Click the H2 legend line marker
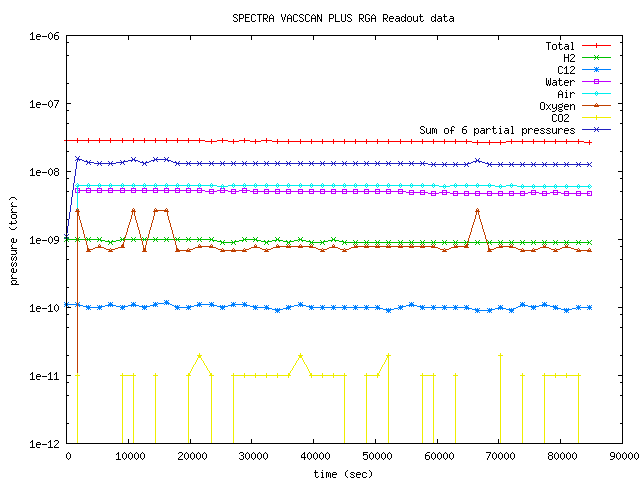The height and width of the screenshot is (480, 640). tap(597, 58)
